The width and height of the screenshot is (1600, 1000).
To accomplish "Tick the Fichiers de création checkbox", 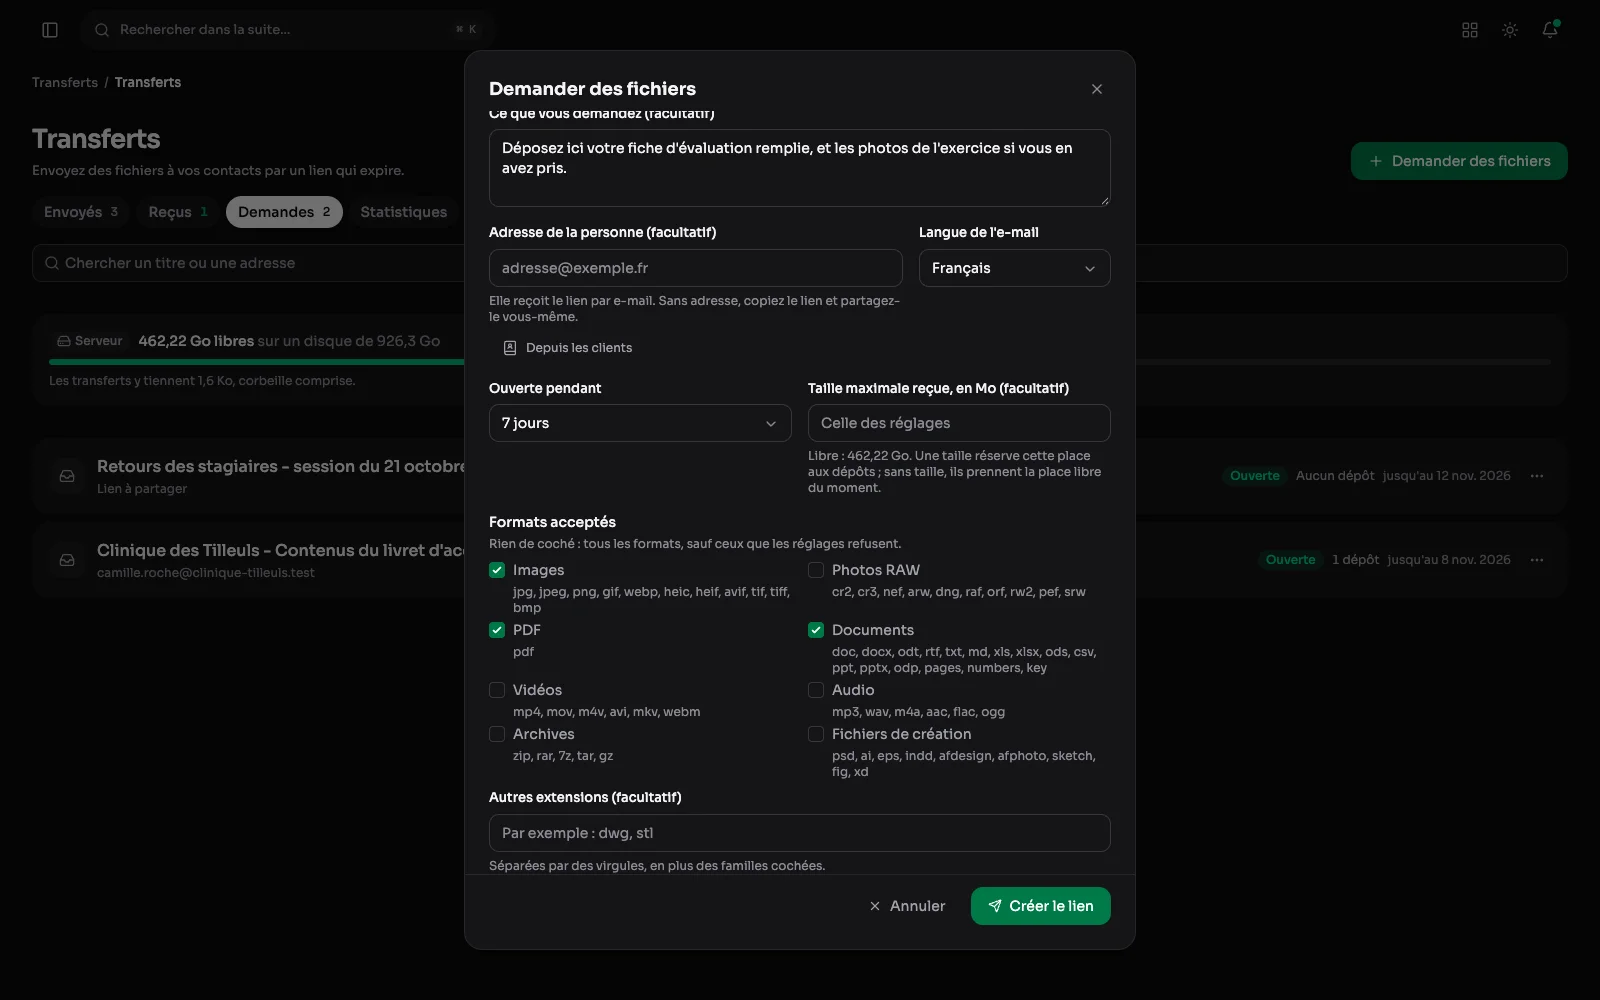I will [816, 734].
